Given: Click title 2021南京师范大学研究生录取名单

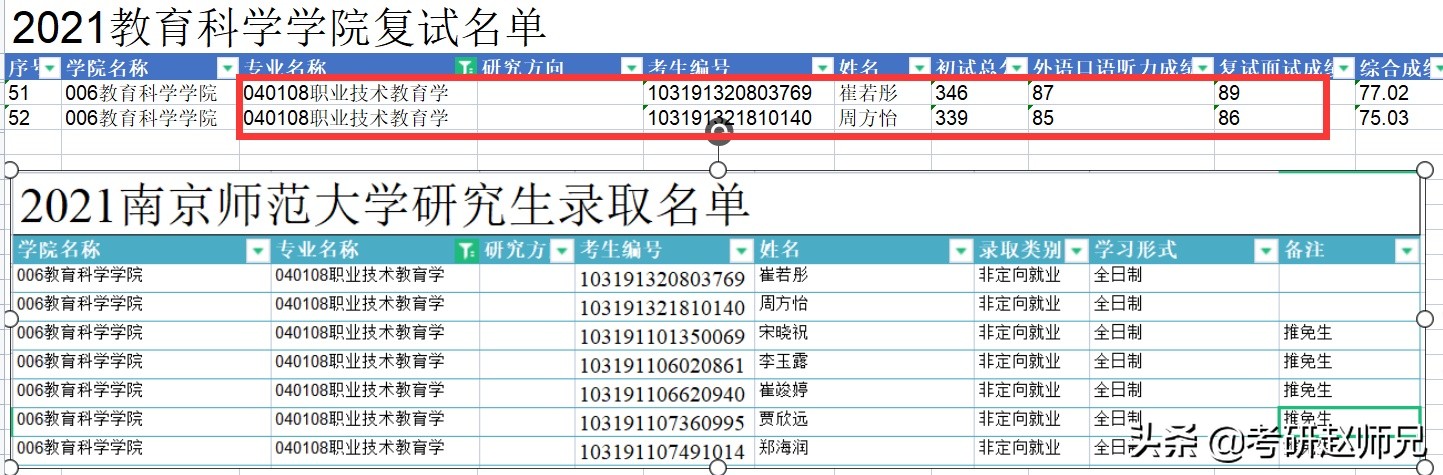Looking at the screenshot, I should 384,207.
